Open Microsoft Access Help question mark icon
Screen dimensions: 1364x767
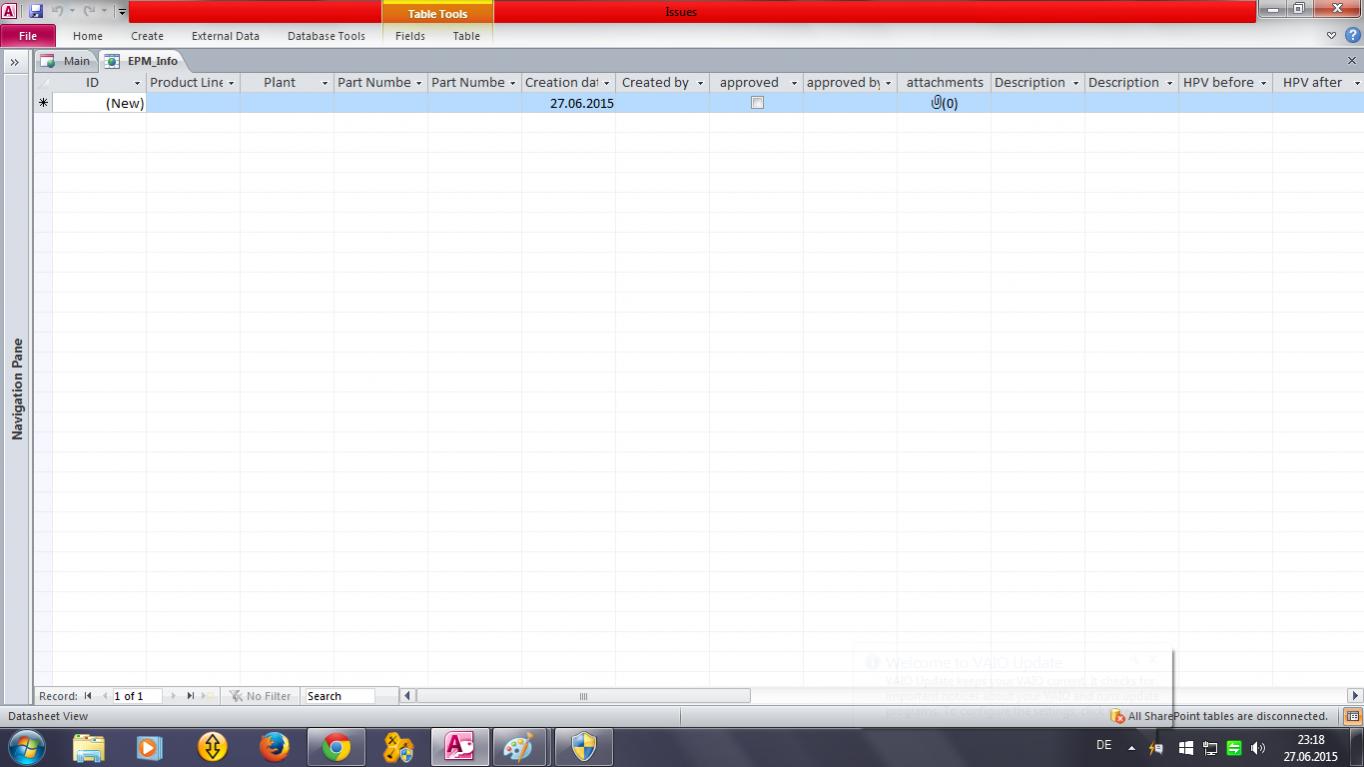(1353, 35)
